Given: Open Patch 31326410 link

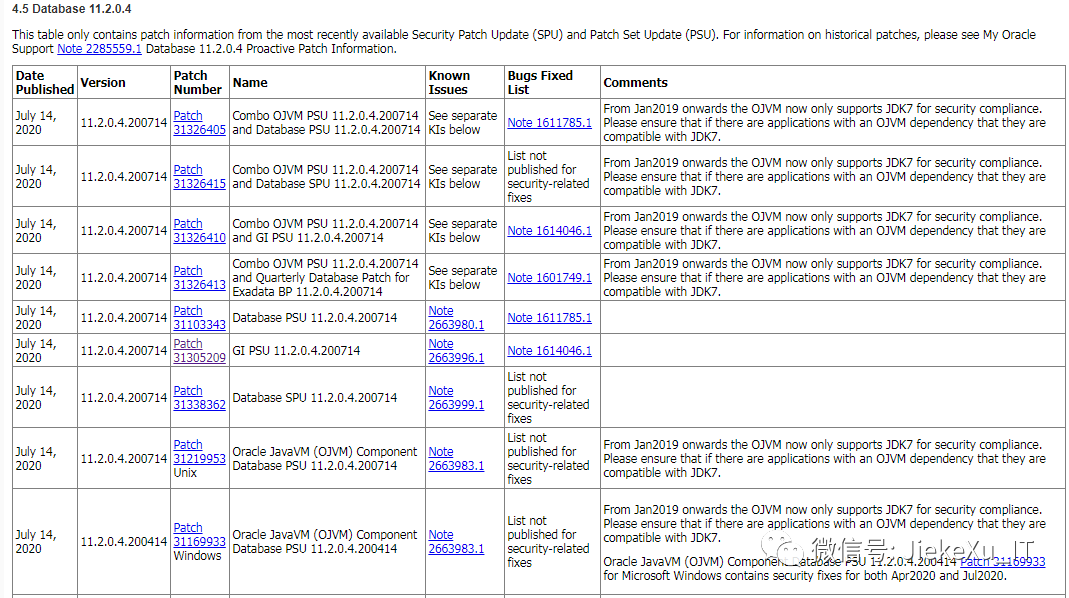Looking at the screenshot, I should tap(199, 230).
